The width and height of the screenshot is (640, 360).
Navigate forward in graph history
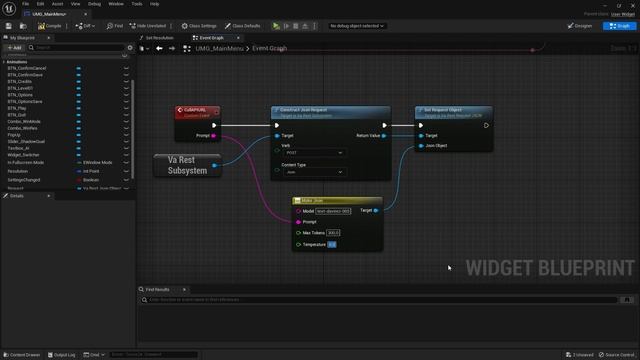point(172,49)
